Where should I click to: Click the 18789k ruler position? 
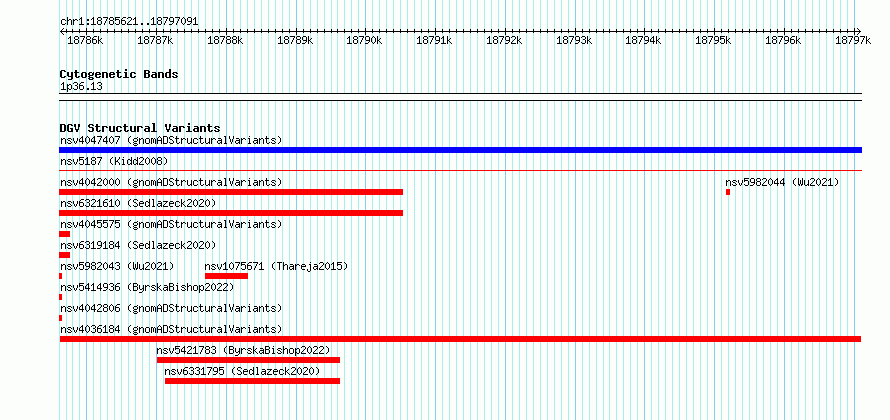point(295,40)
